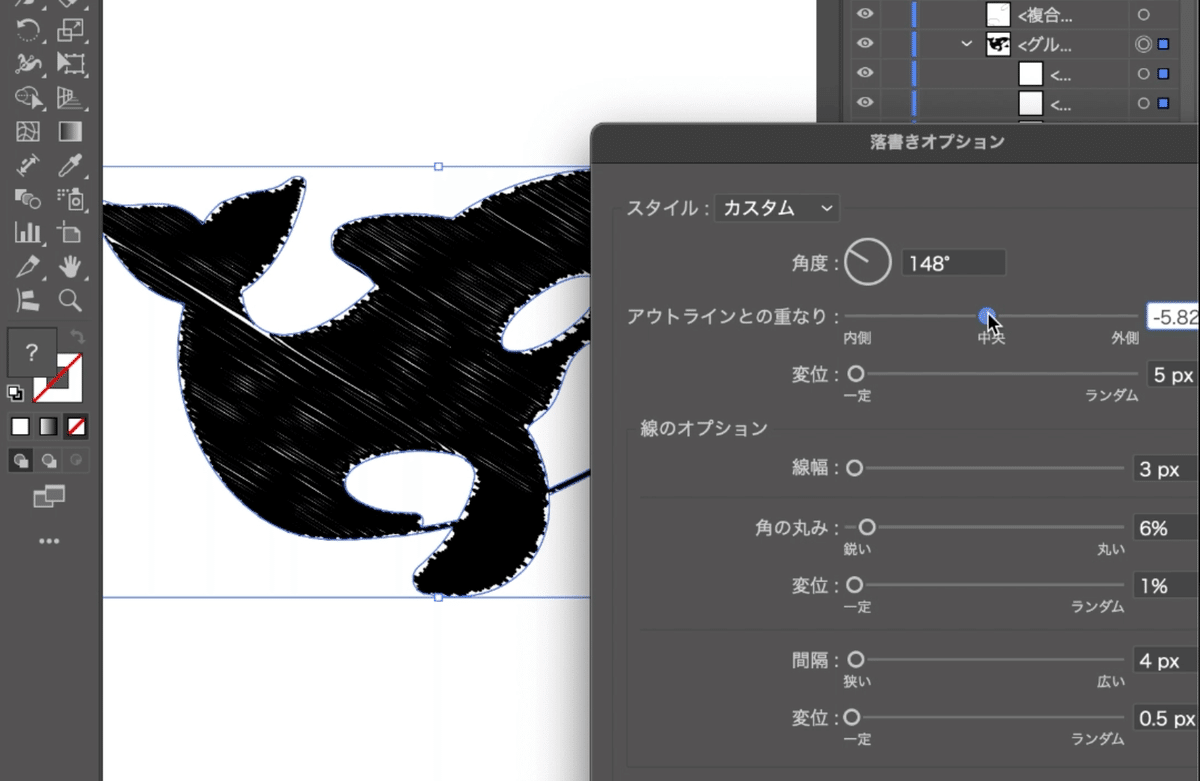The width and height of the screenshot is (1200, 781).
Task: Hide the <複合 layer with its eye icon
Action: (x=865, y=13)
